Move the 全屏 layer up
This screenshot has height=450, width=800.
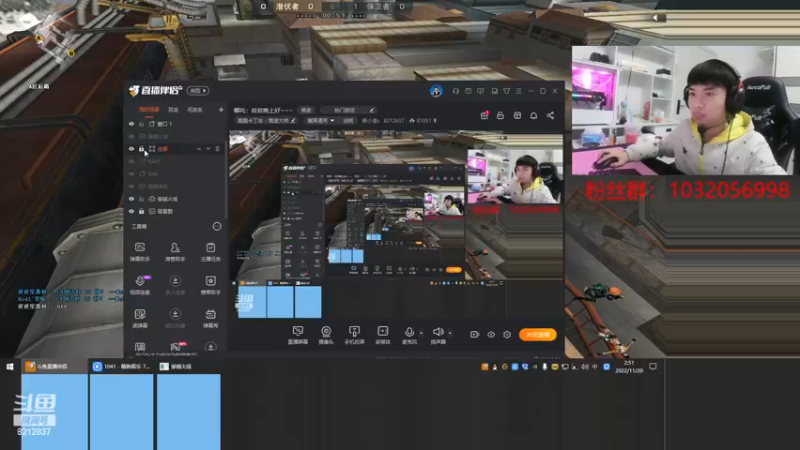pyautogui.click(x=199, y=149)
